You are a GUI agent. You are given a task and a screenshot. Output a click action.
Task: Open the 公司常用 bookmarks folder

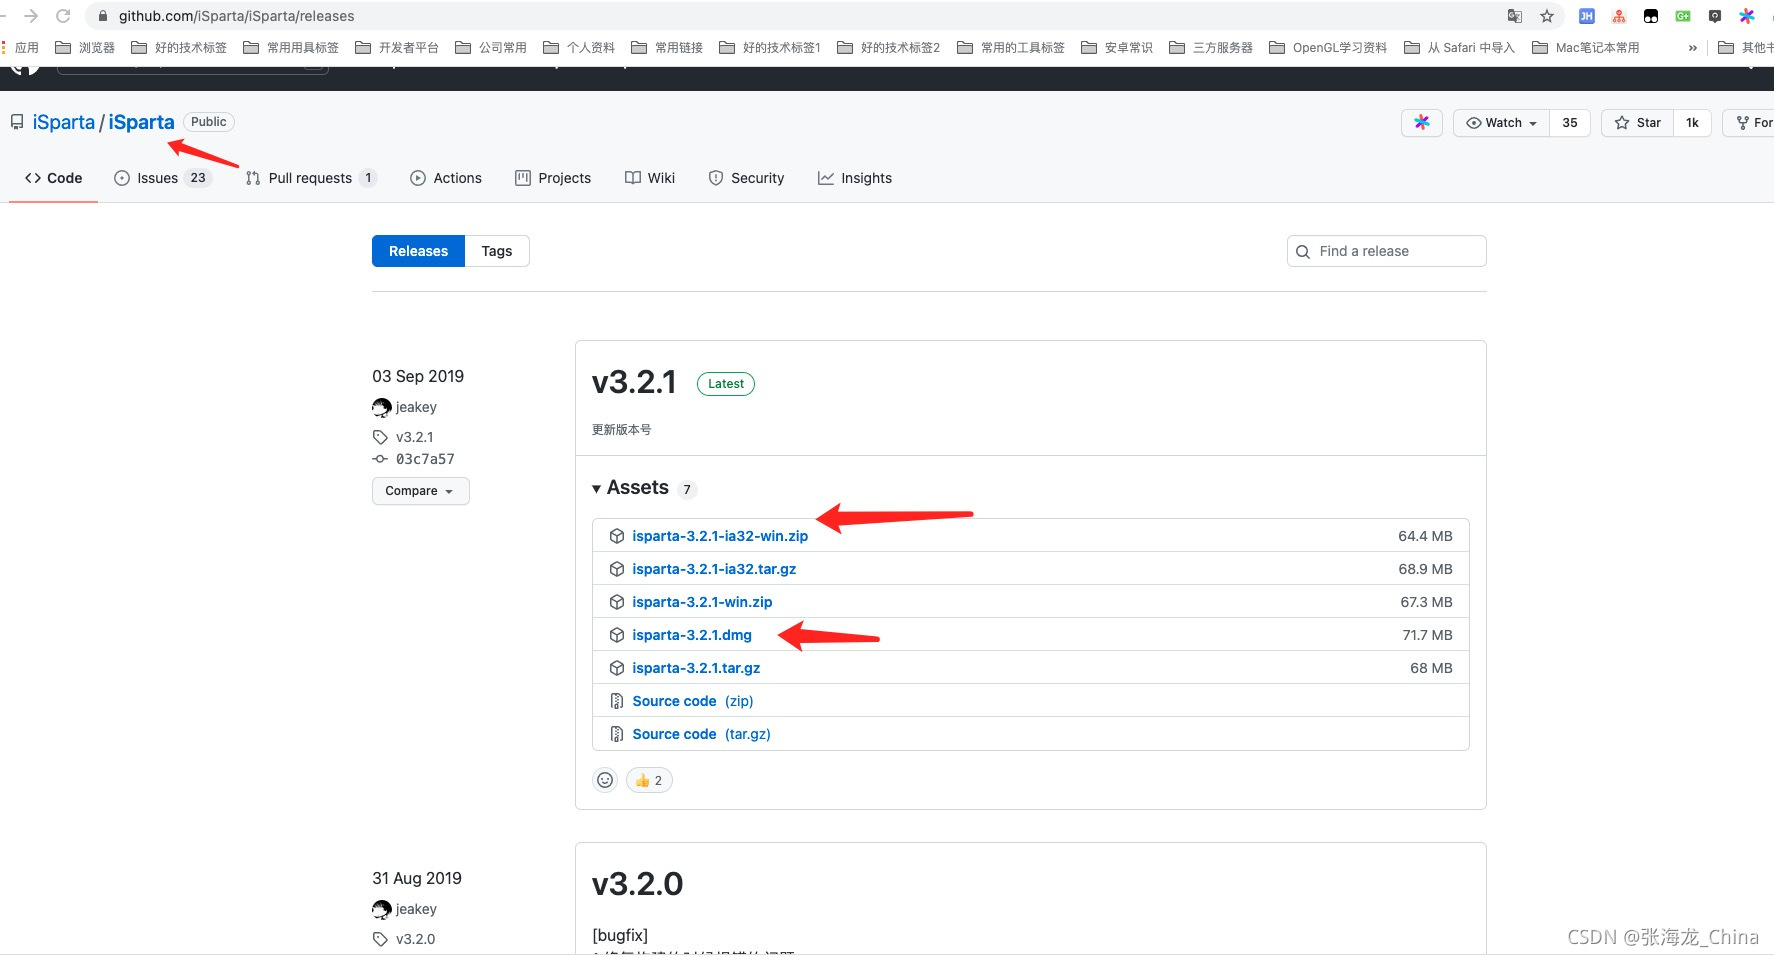491,47
